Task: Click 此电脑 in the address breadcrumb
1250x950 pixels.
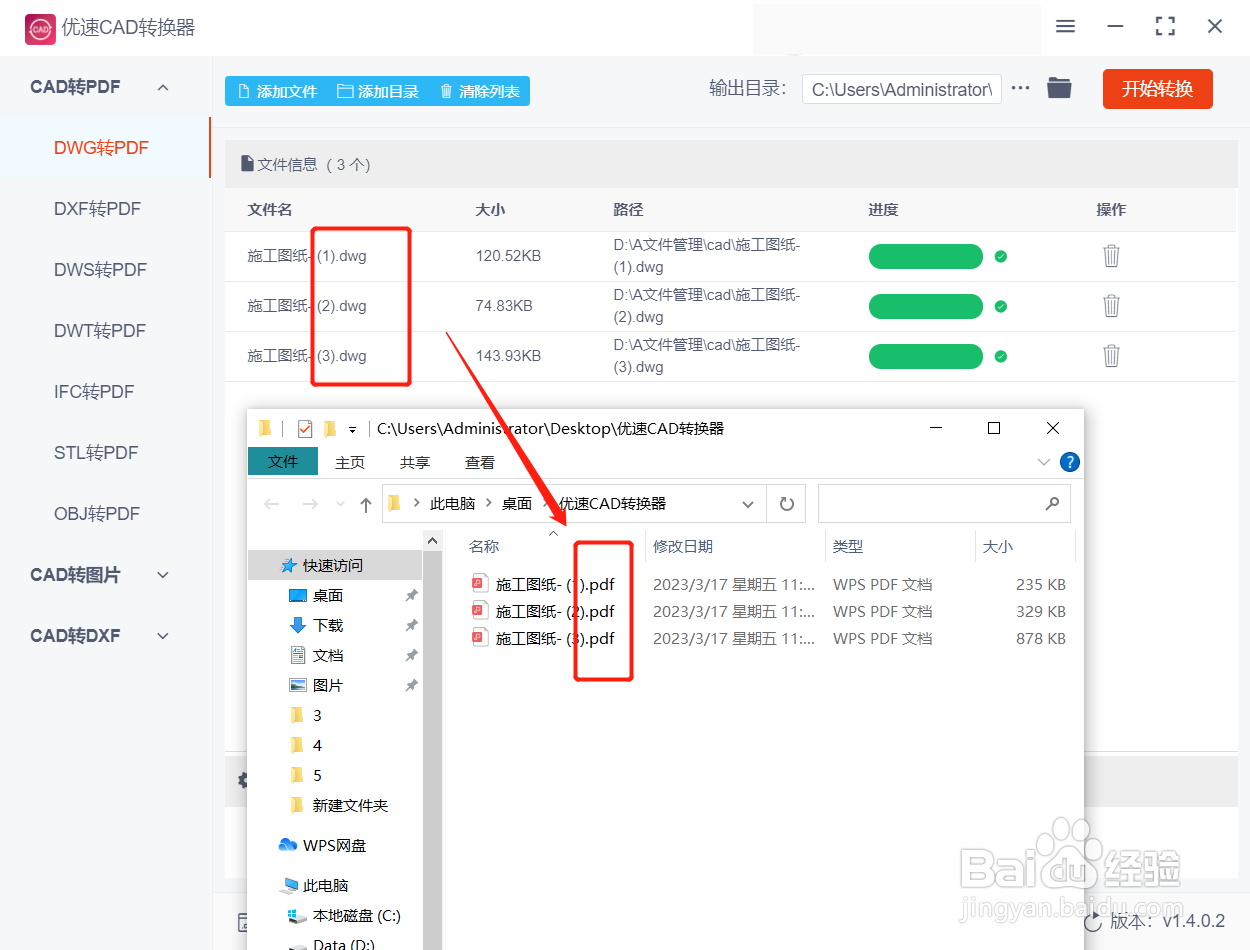Action: (452, 504)
